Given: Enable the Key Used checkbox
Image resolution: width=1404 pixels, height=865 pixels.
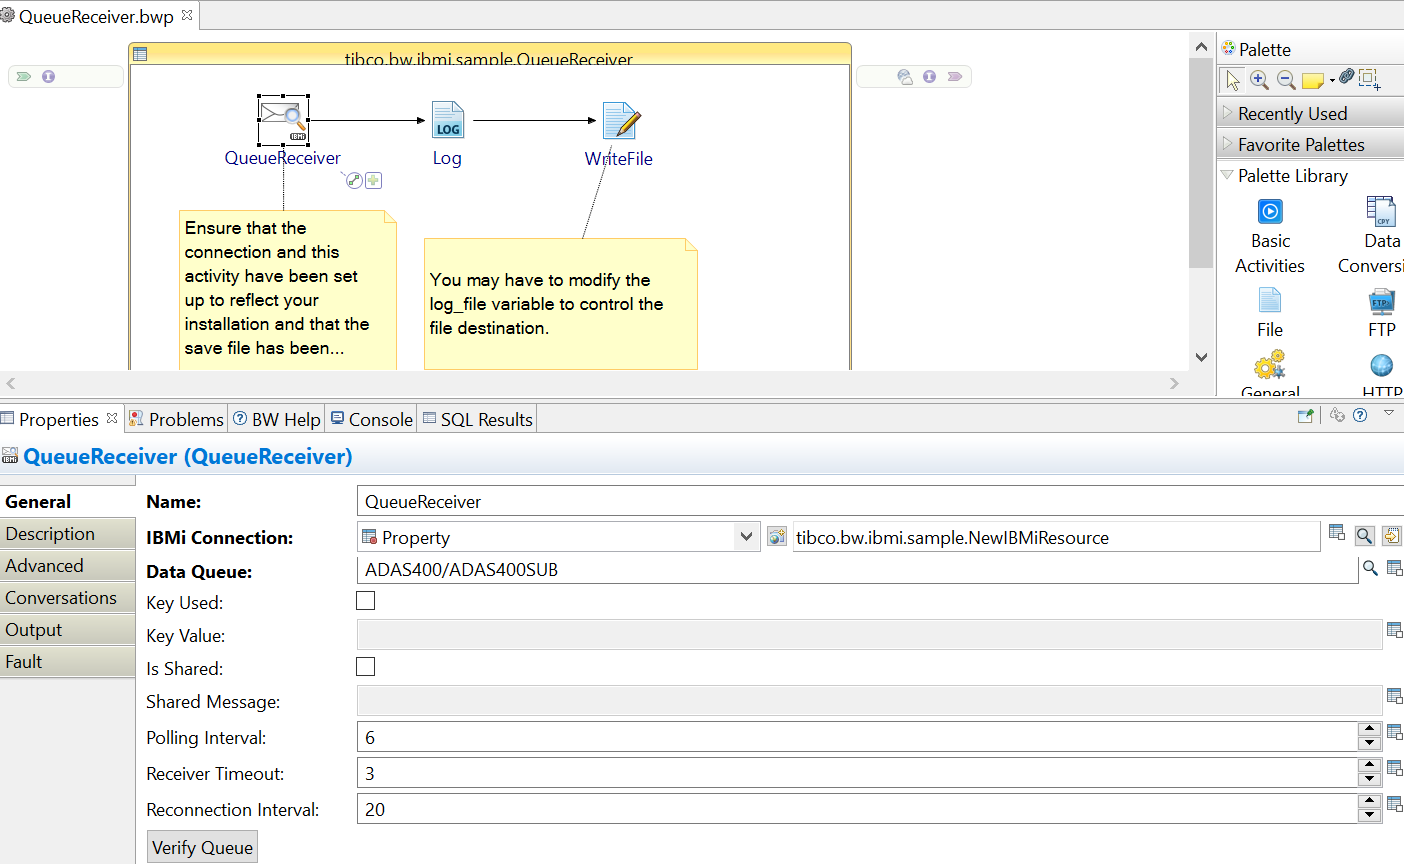Looking at the screenshot, I should [366, 601].
